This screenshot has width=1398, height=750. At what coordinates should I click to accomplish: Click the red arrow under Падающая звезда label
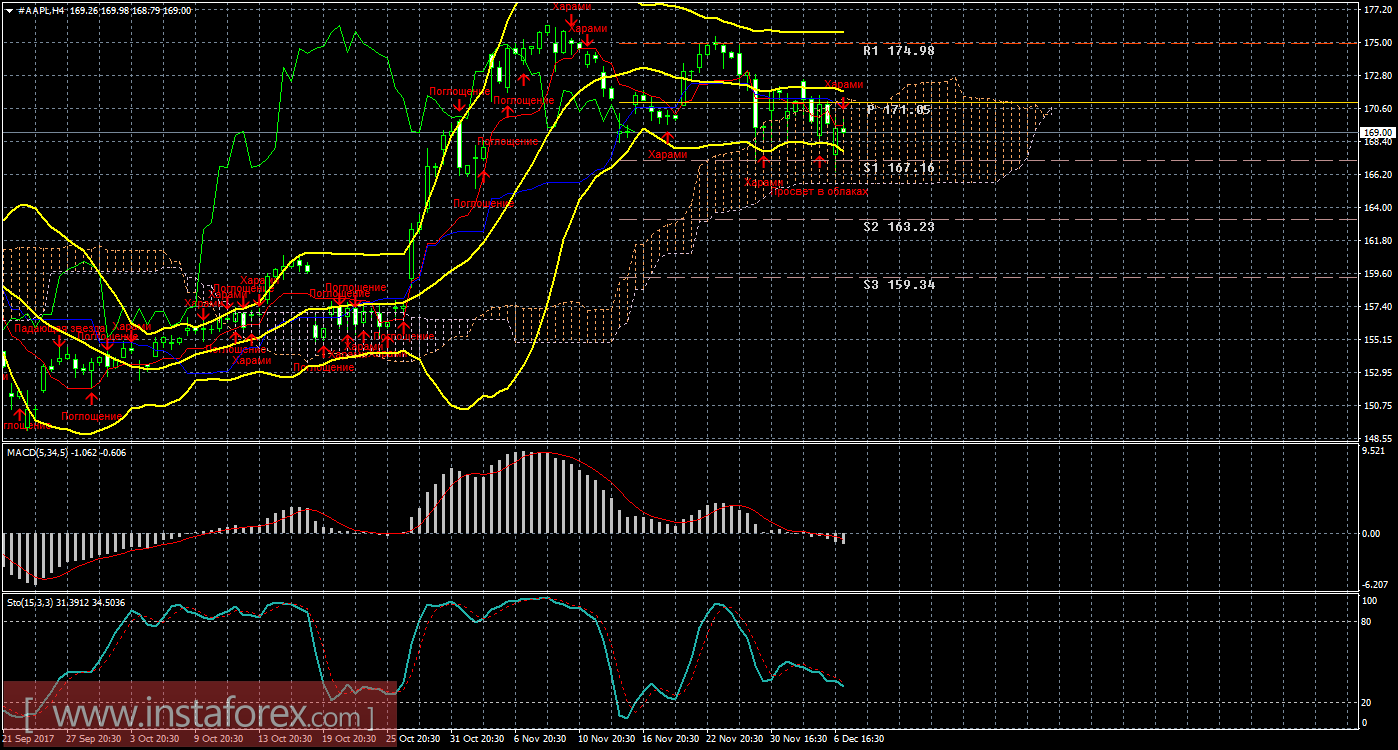pyautogui.click(x=60, y=343)
